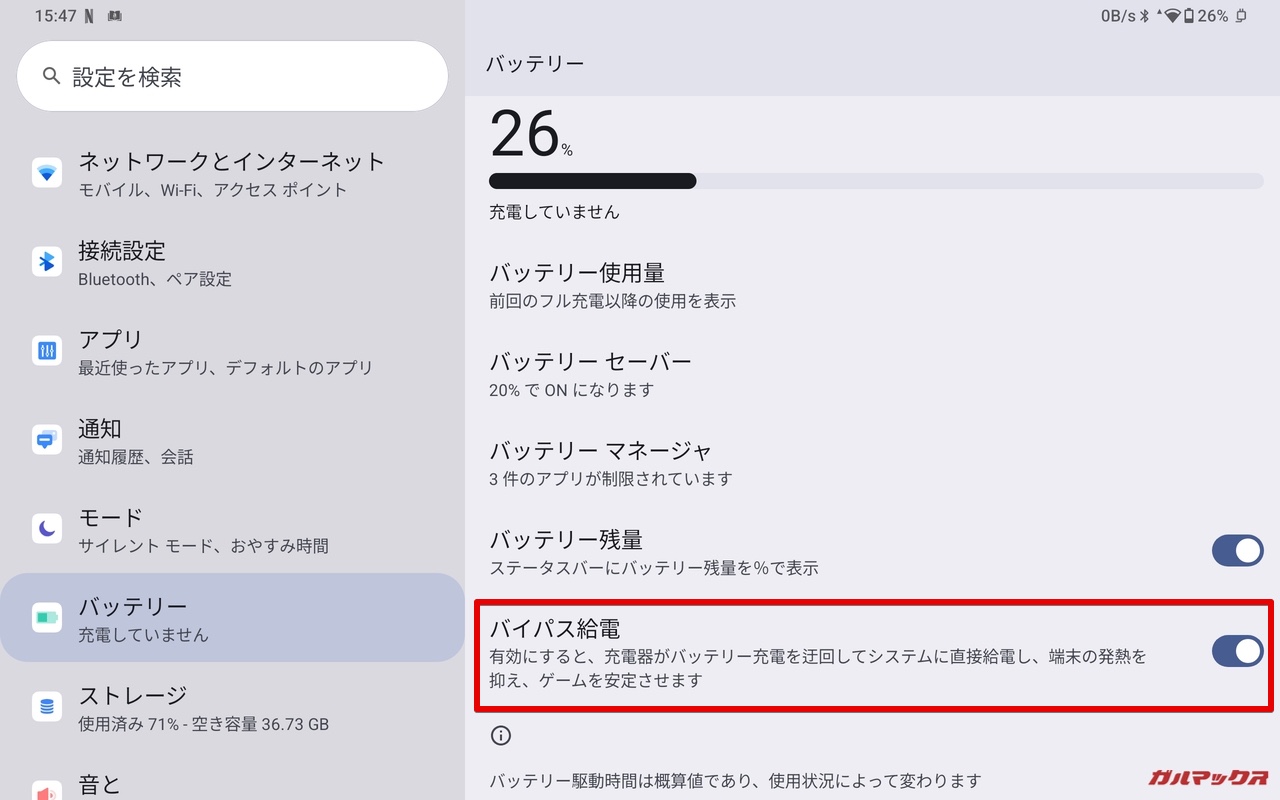Tap the magnifier icon in the search box
The height and width of the screenshot is (800, 1280).
(51, 76)
